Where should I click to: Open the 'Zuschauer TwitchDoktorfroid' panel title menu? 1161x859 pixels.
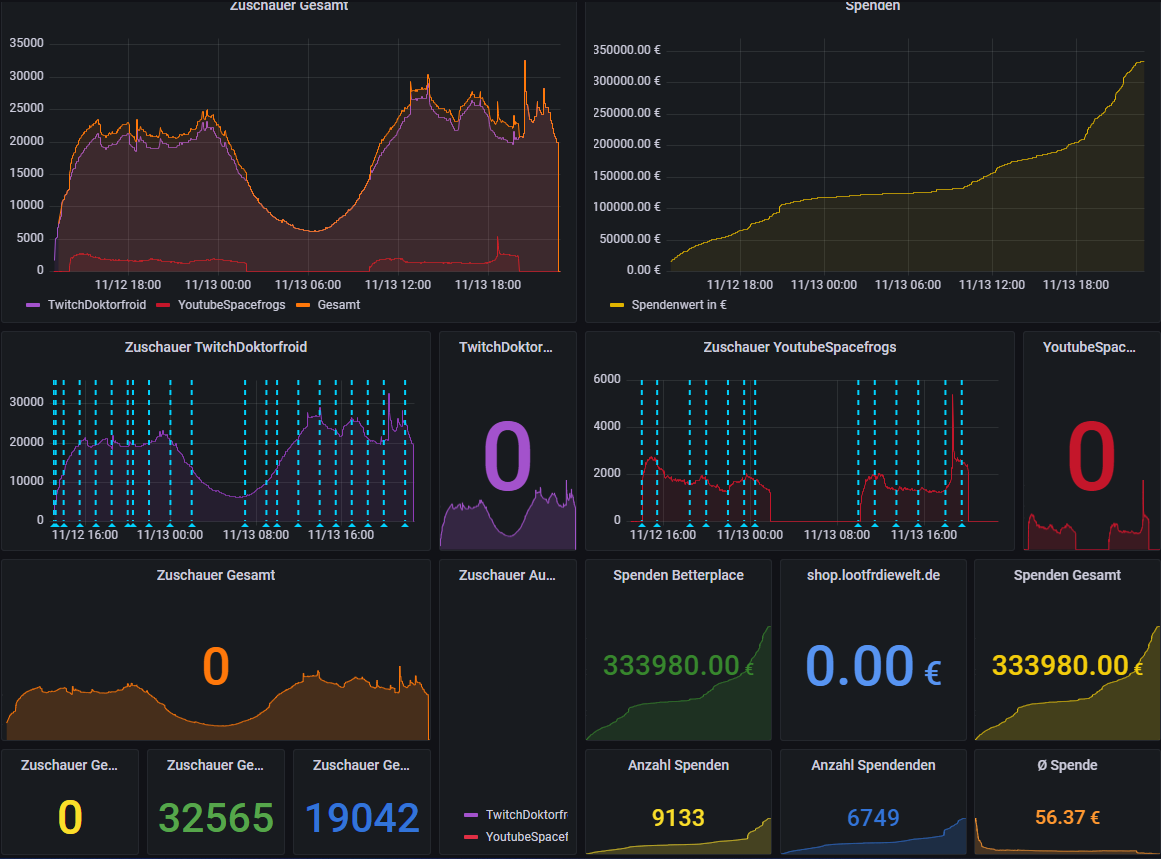click(215, 347)
